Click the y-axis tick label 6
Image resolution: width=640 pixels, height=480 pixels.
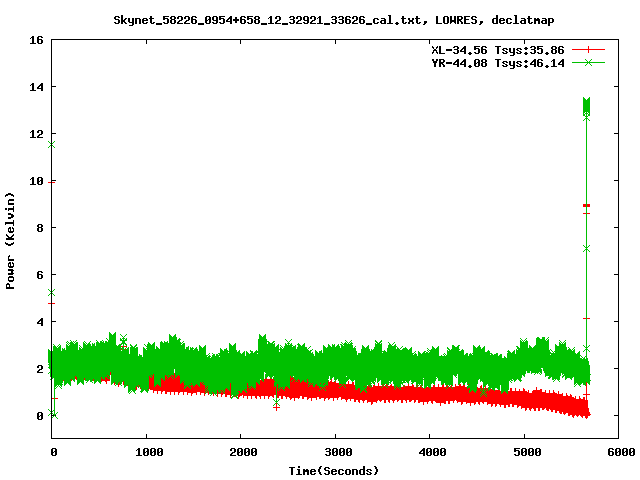click(40, 275)
